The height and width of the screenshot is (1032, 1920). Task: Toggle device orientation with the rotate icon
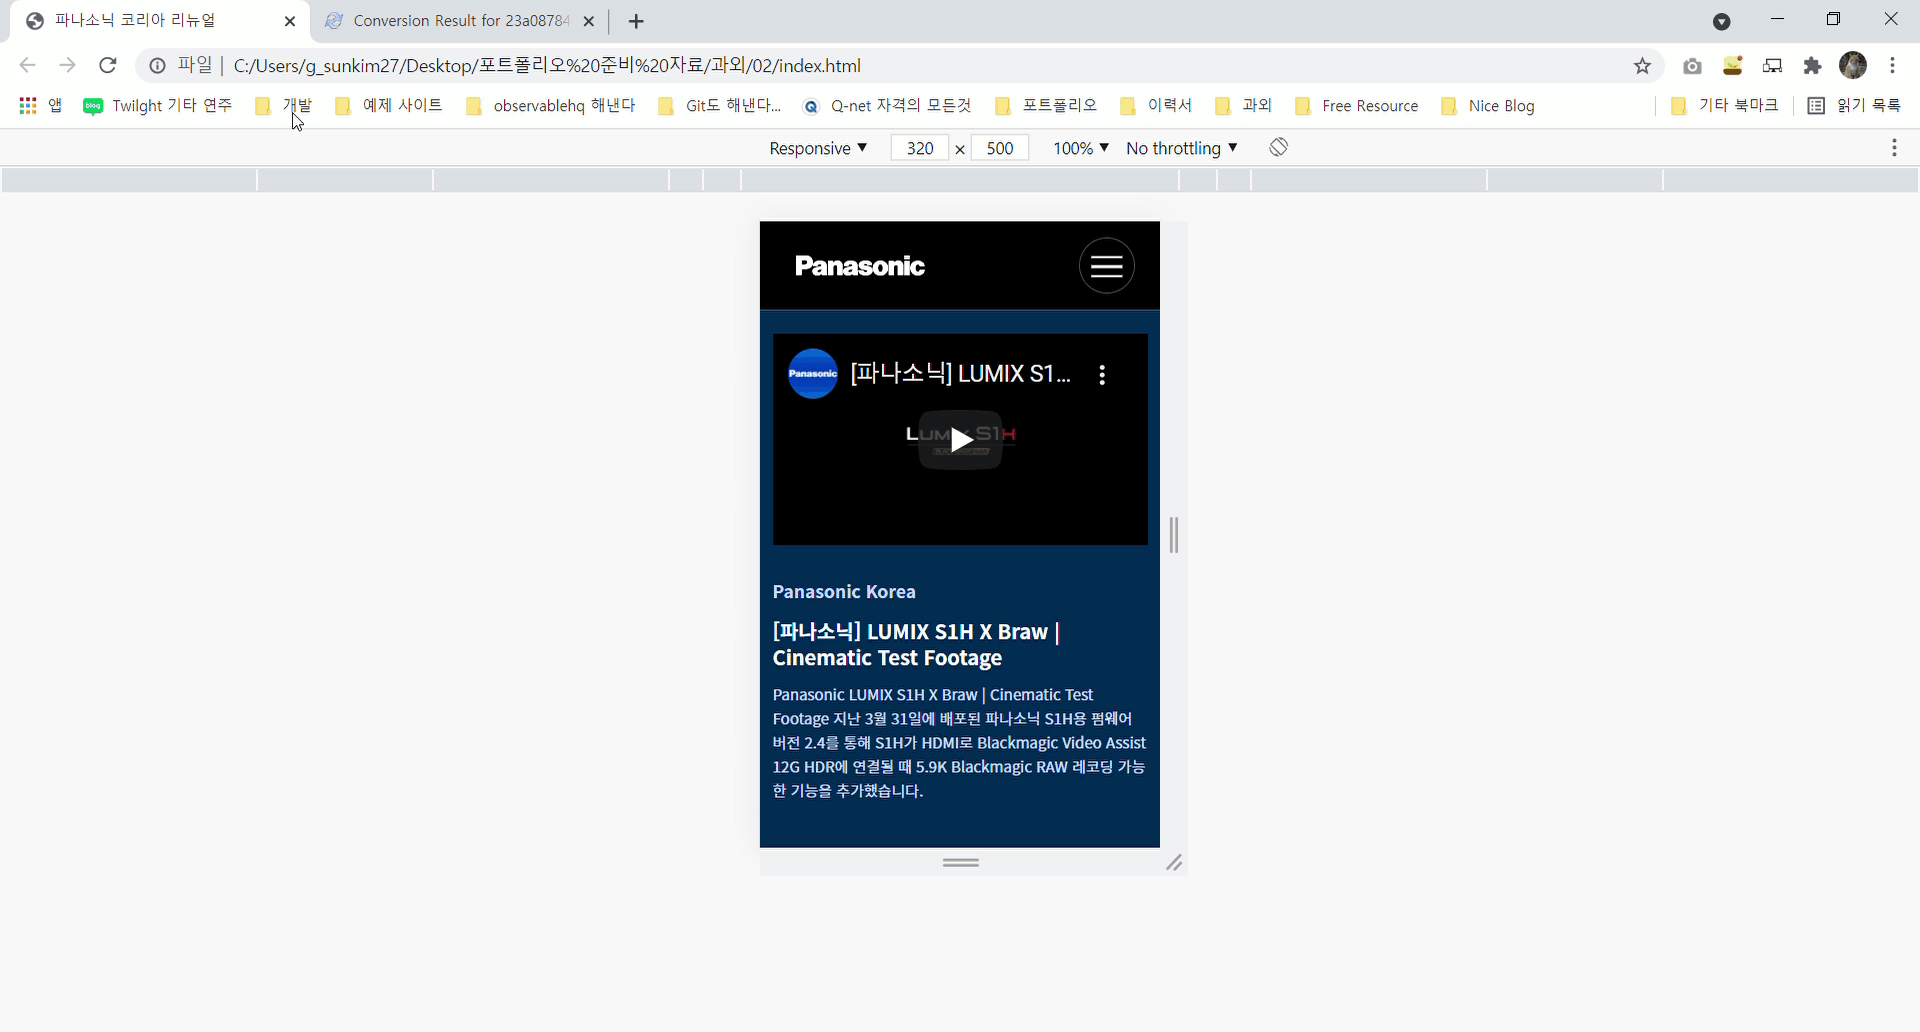pos(1278,147)
